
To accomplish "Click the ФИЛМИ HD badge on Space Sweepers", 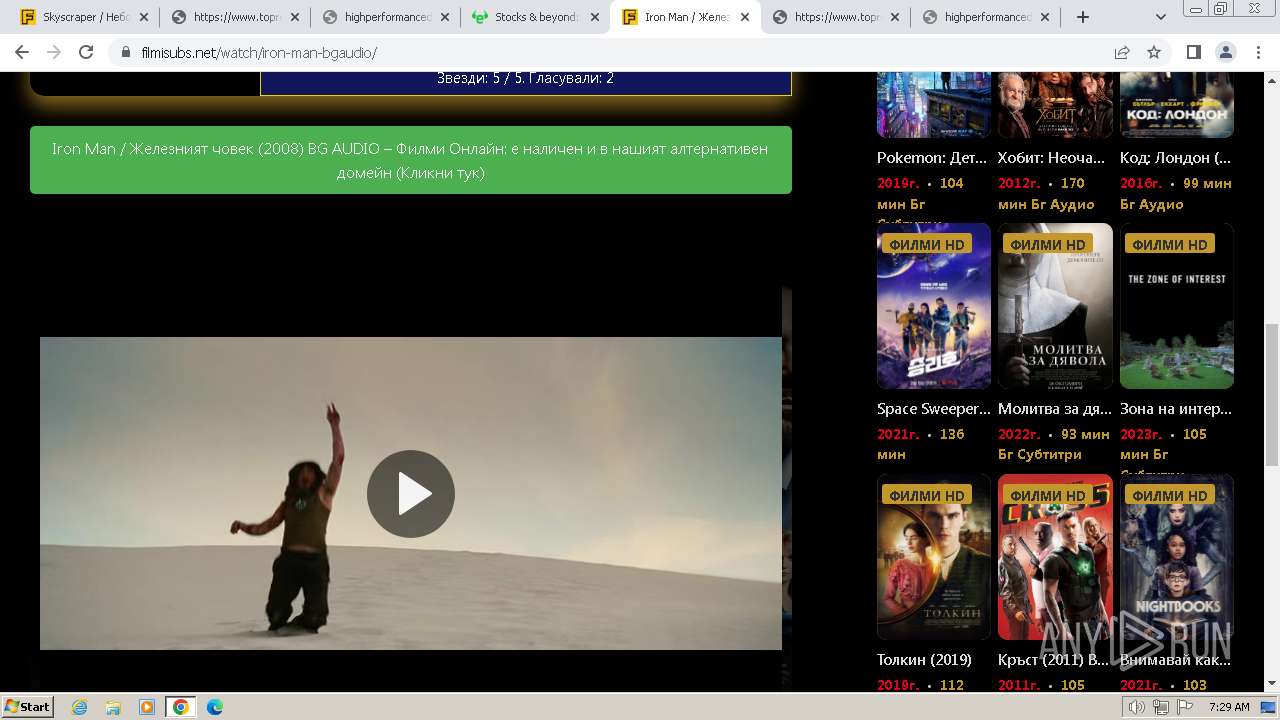I will click(927, 244).
